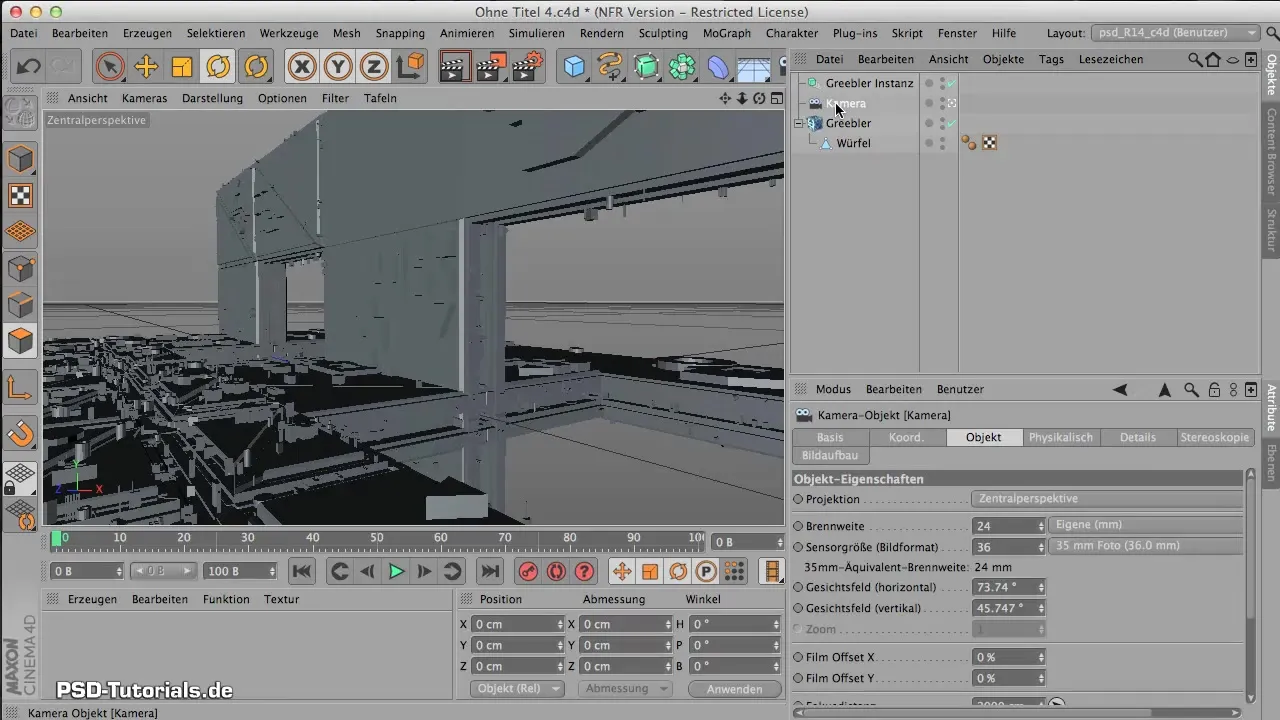
Task: Switch to the Koord. tab
Action: (906, 437)
